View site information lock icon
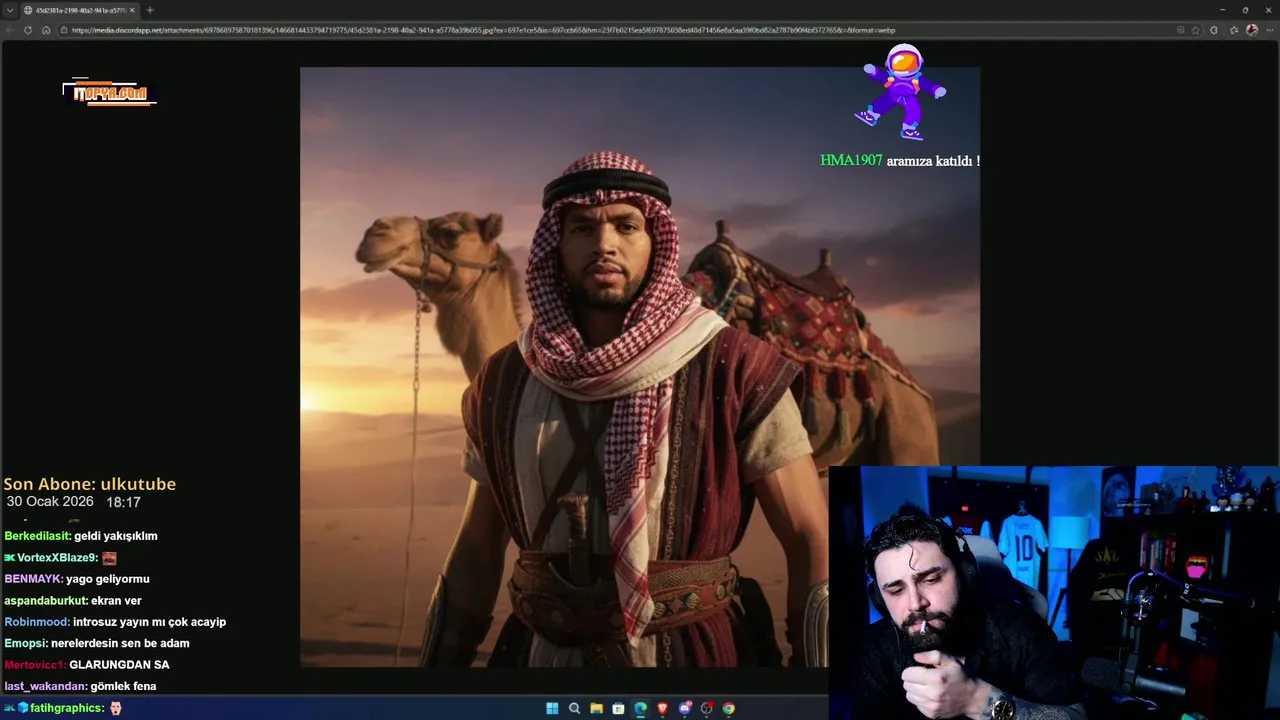The height and width of the screenshot is (720, 1280). 65,30
